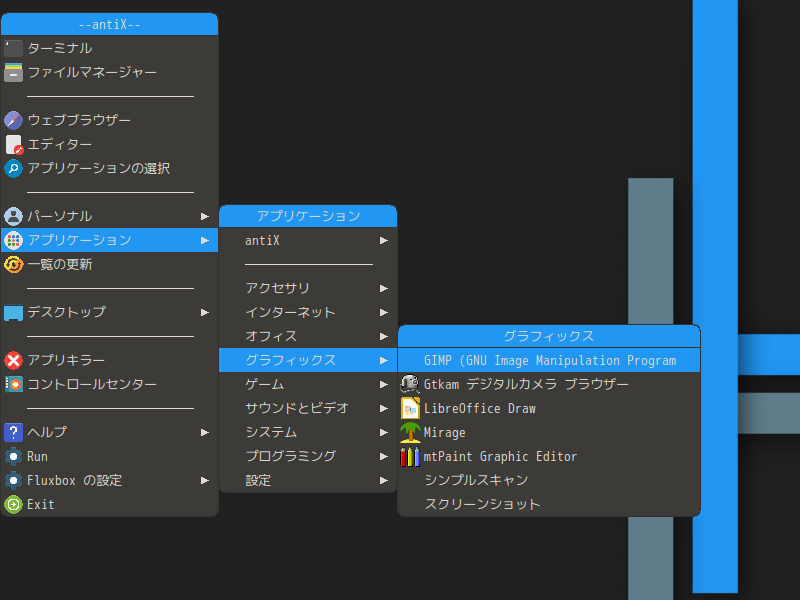Expand the Fluxbox の設定 submenu arrow
Viewport: 800px width, 600px height.
205,480
